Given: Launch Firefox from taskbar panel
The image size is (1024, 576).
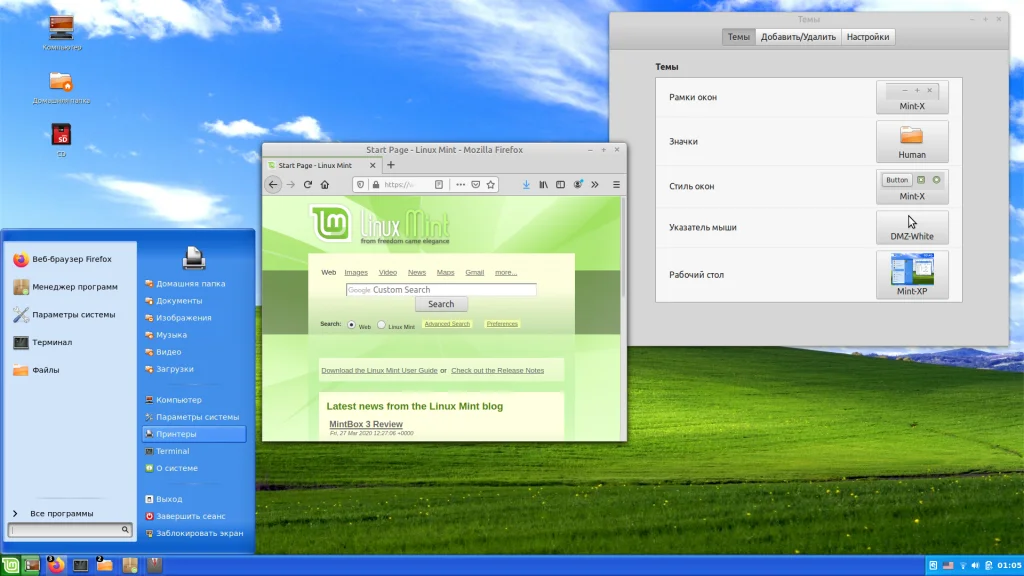Looking at the screenshot, I should (x=56, y=565).
